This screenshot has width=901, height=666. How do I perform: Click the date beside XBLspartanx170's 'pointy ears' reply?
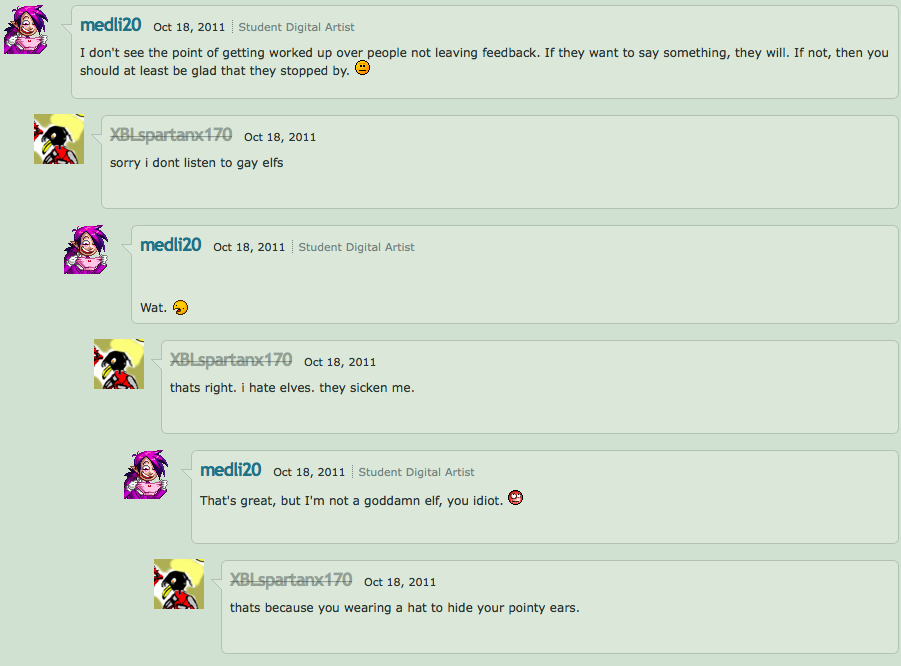coord(400,582)
